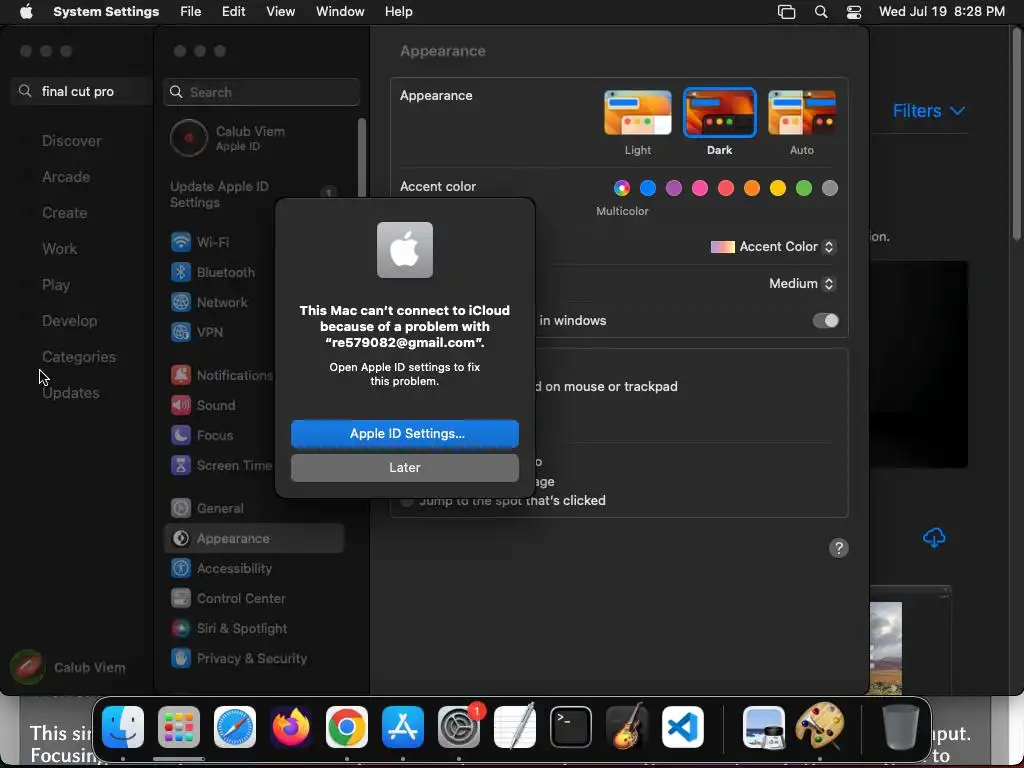Choose the pink accent color
This screenshot has height=768, width=1024.
[700, 189]
